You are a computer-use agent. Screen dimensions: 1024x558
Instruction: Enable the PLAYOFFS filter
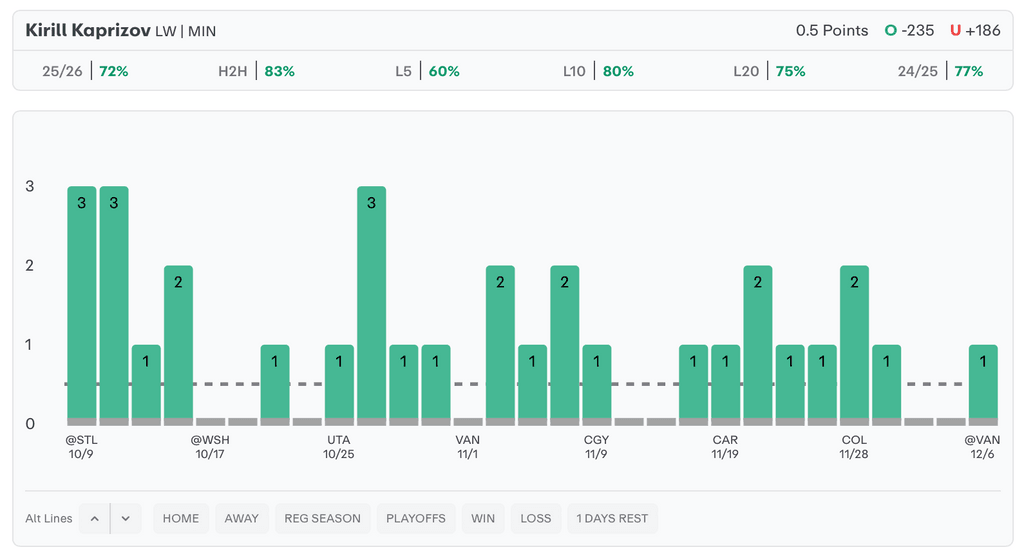click(417, 518)
